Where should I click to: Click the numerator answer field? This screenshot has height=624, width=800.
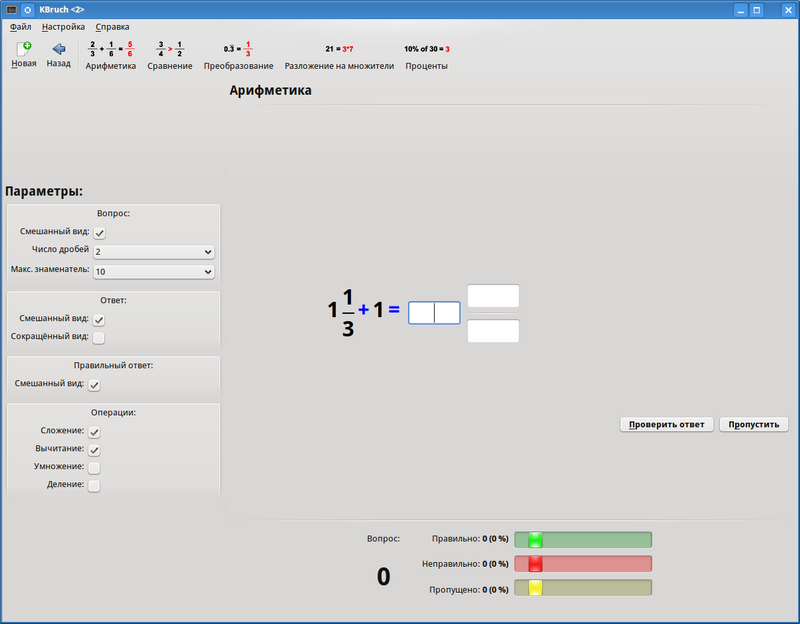[x=493, y=296]
